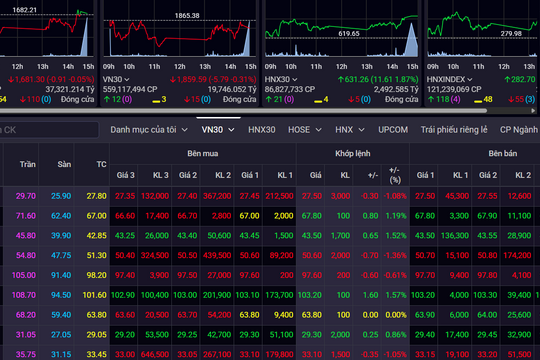Viewport: 540px width, 360px height.
Task: Open the CP Ngành tab
Action: click(519, 130)
